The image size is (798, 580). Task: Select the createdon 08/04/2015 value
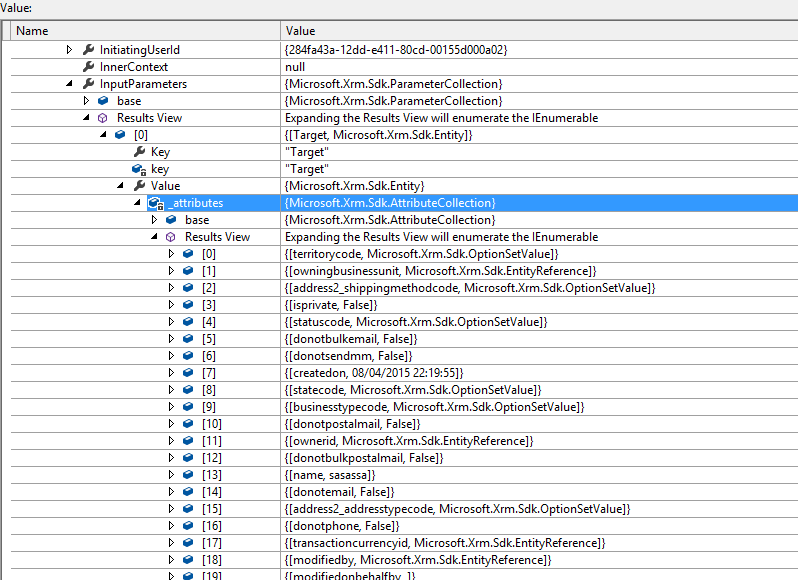tap(374, 373)
